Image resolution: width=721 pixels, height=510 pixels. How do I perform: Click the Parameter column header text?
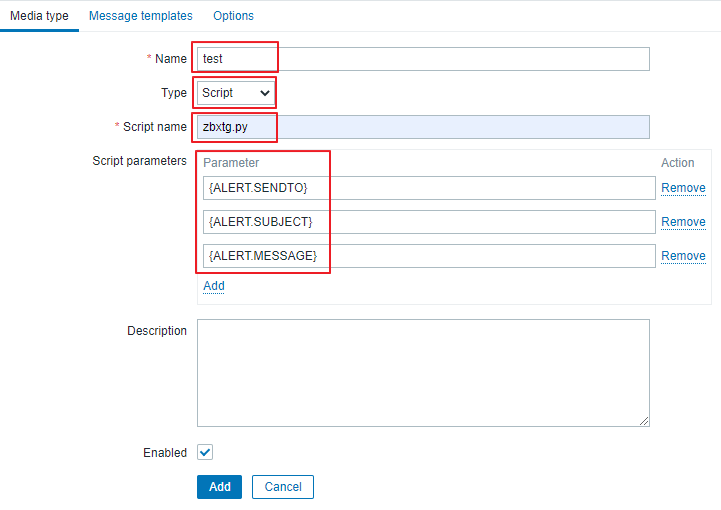coord(231,163)
